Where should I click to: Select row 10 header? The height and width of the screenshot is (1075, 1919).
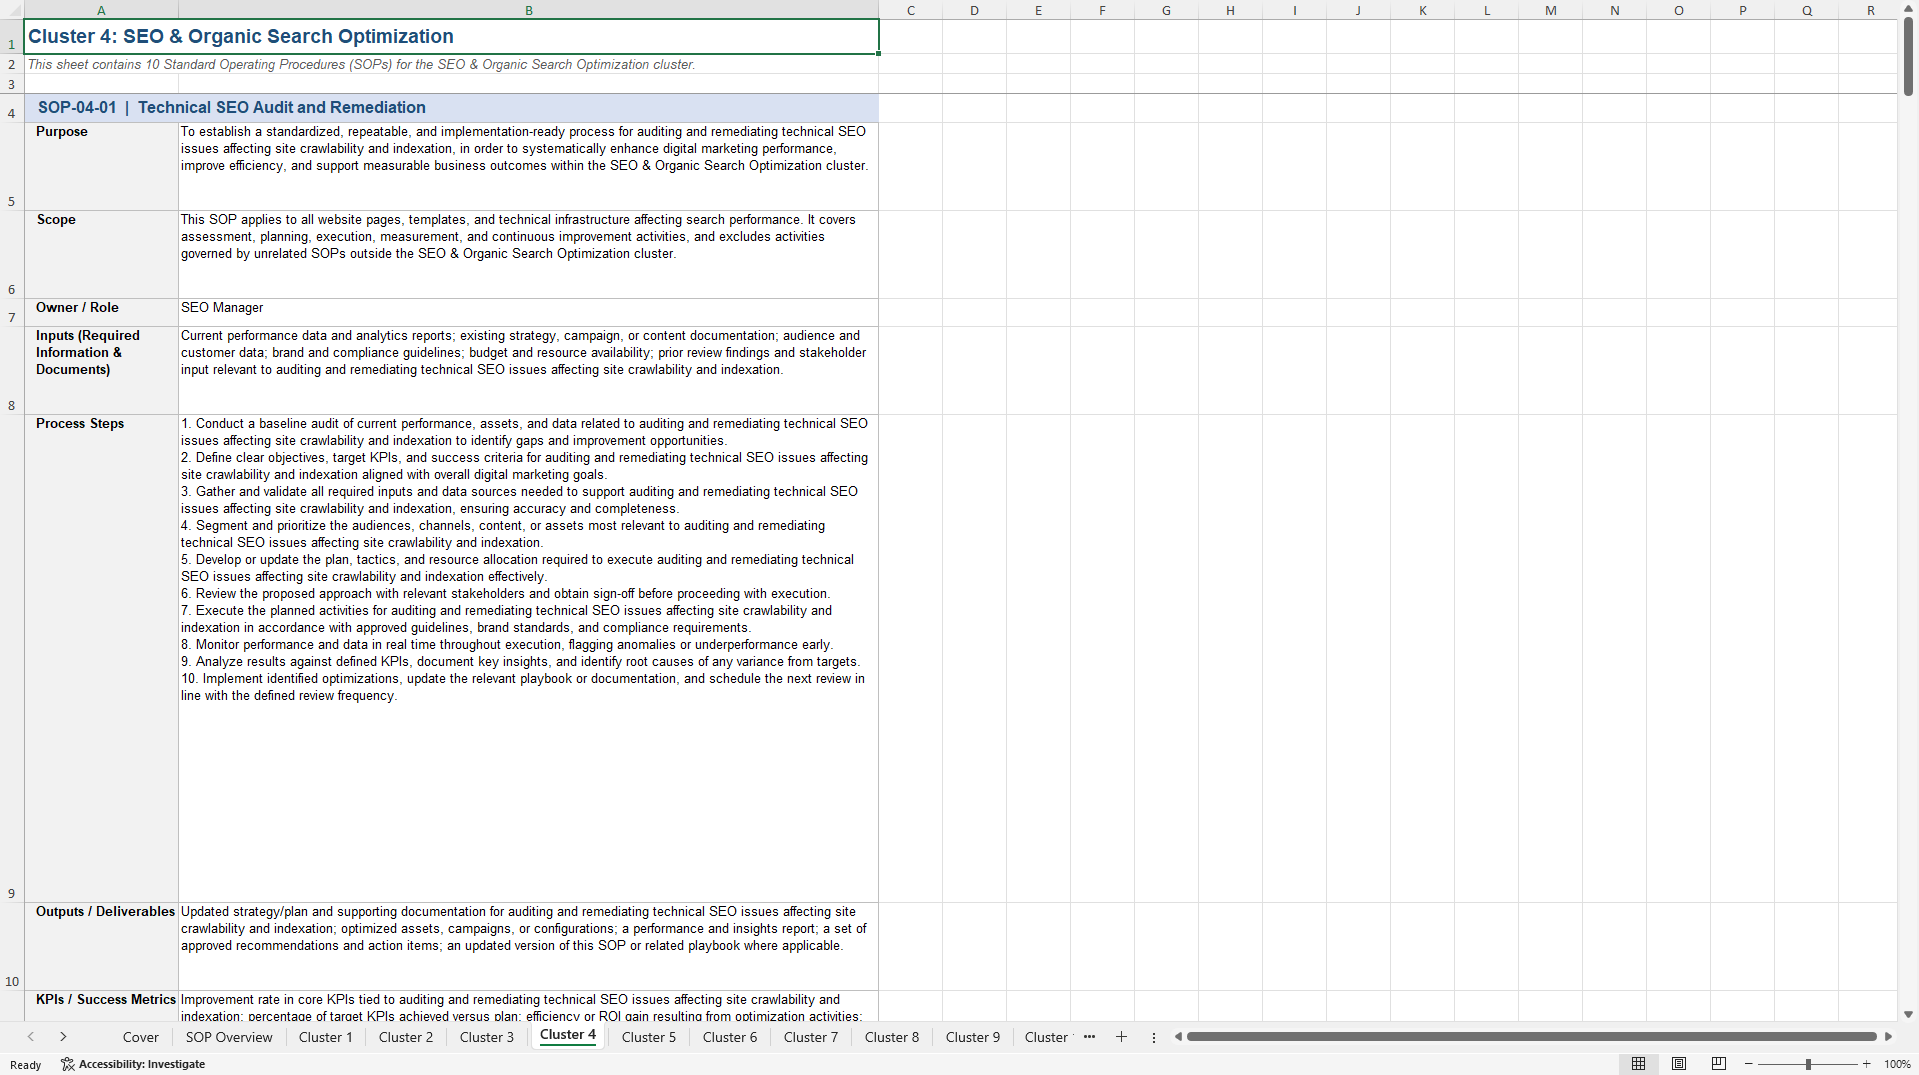[12, 947]
